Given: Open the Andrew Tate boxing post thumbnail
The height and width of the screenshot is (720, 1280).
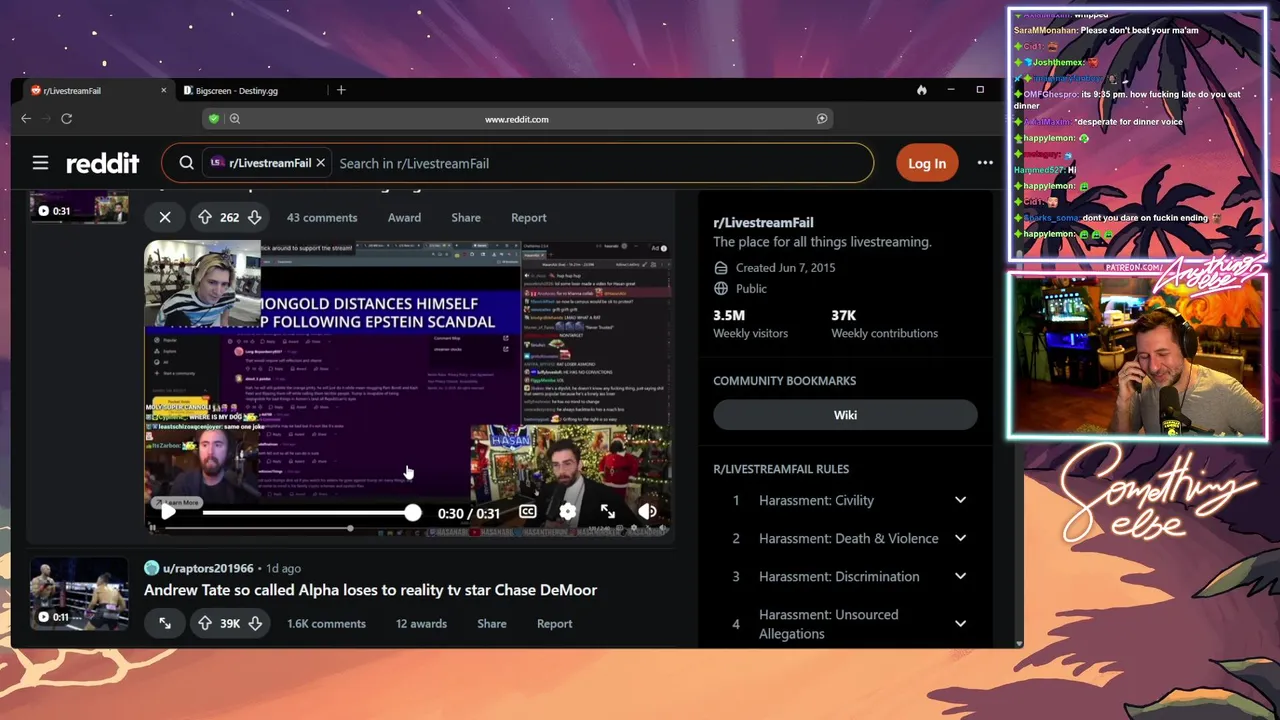Looking at the screenshot, I should tap(79, 594).
